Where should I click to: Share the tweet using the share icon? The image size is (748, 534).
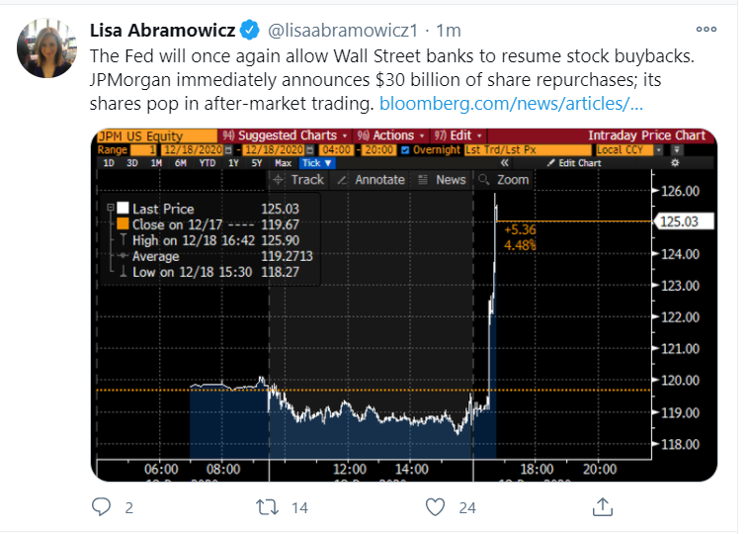click(603, 508)
